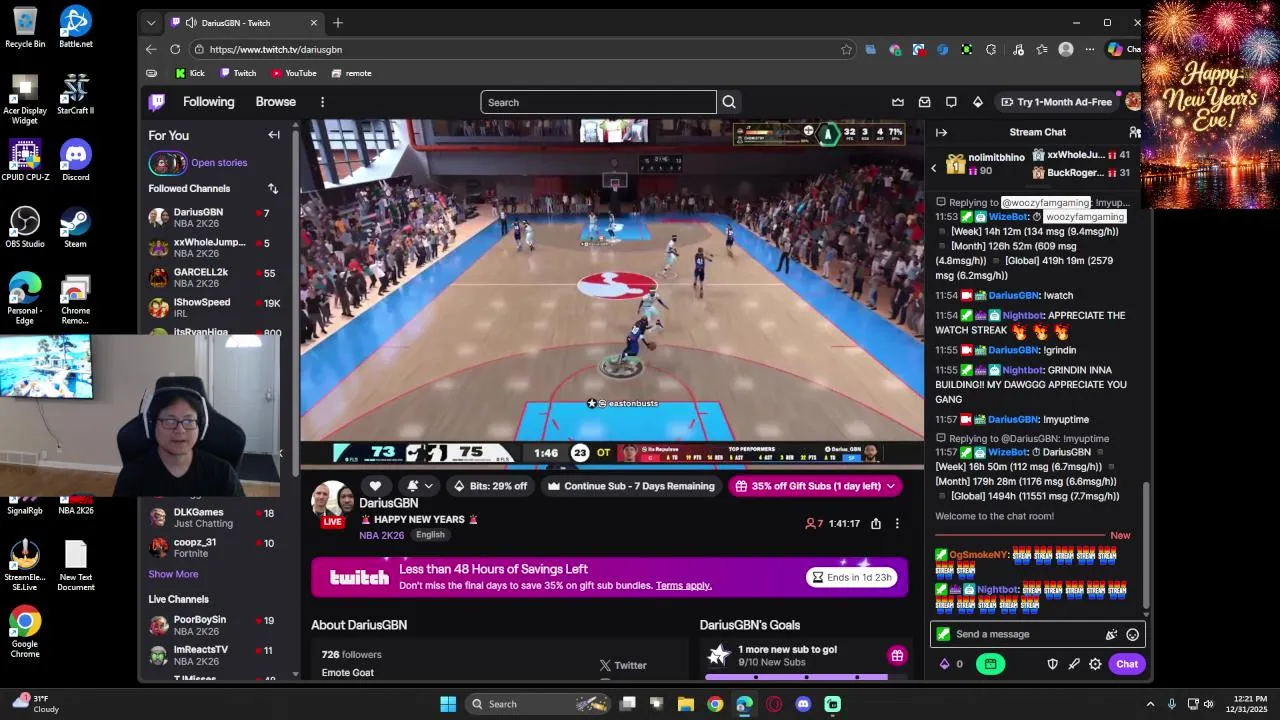The image size is (1280, 720).
Task: Open the Kick bookmark
Action: coord(190,73)
